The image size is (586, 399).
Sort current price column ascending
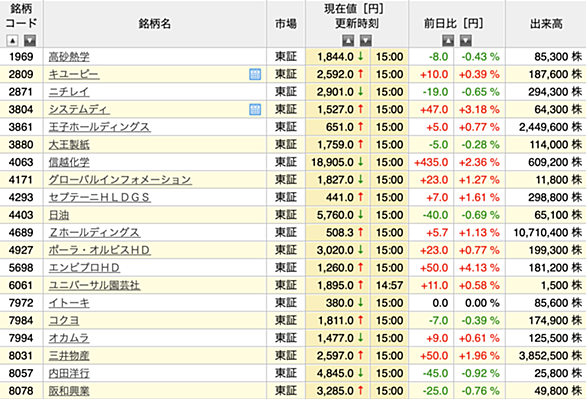click(x=348, y=40)
